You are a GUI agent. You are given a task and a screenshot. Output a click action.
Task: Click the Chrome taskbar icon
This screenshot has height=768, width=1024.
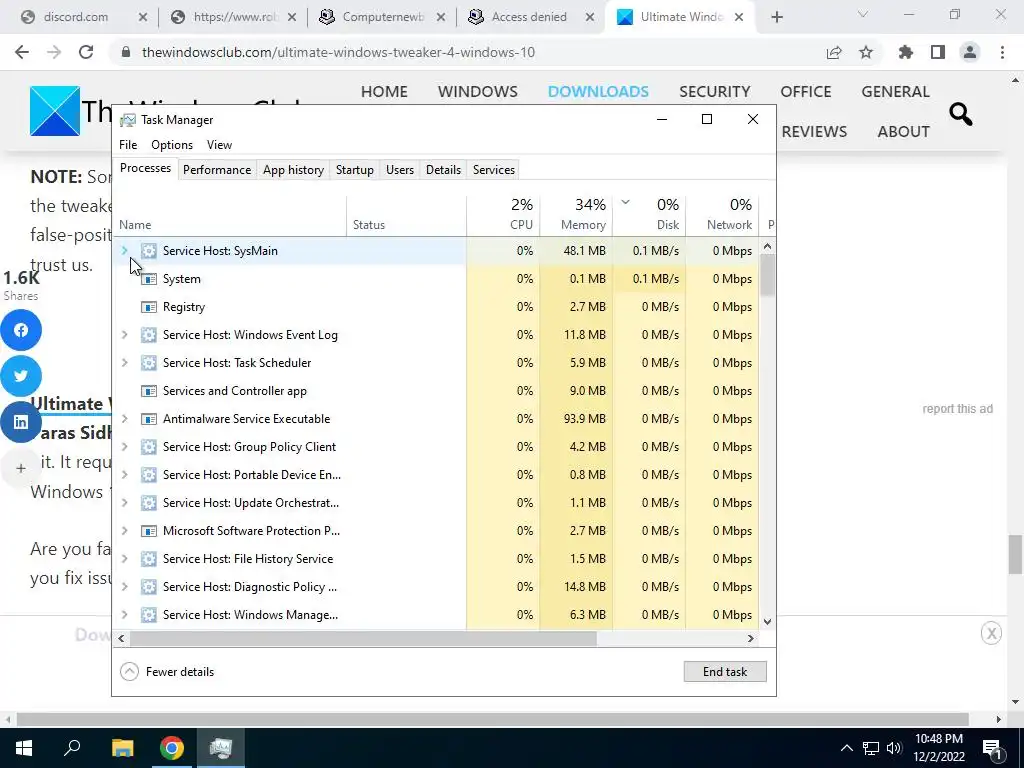(172, 748)
